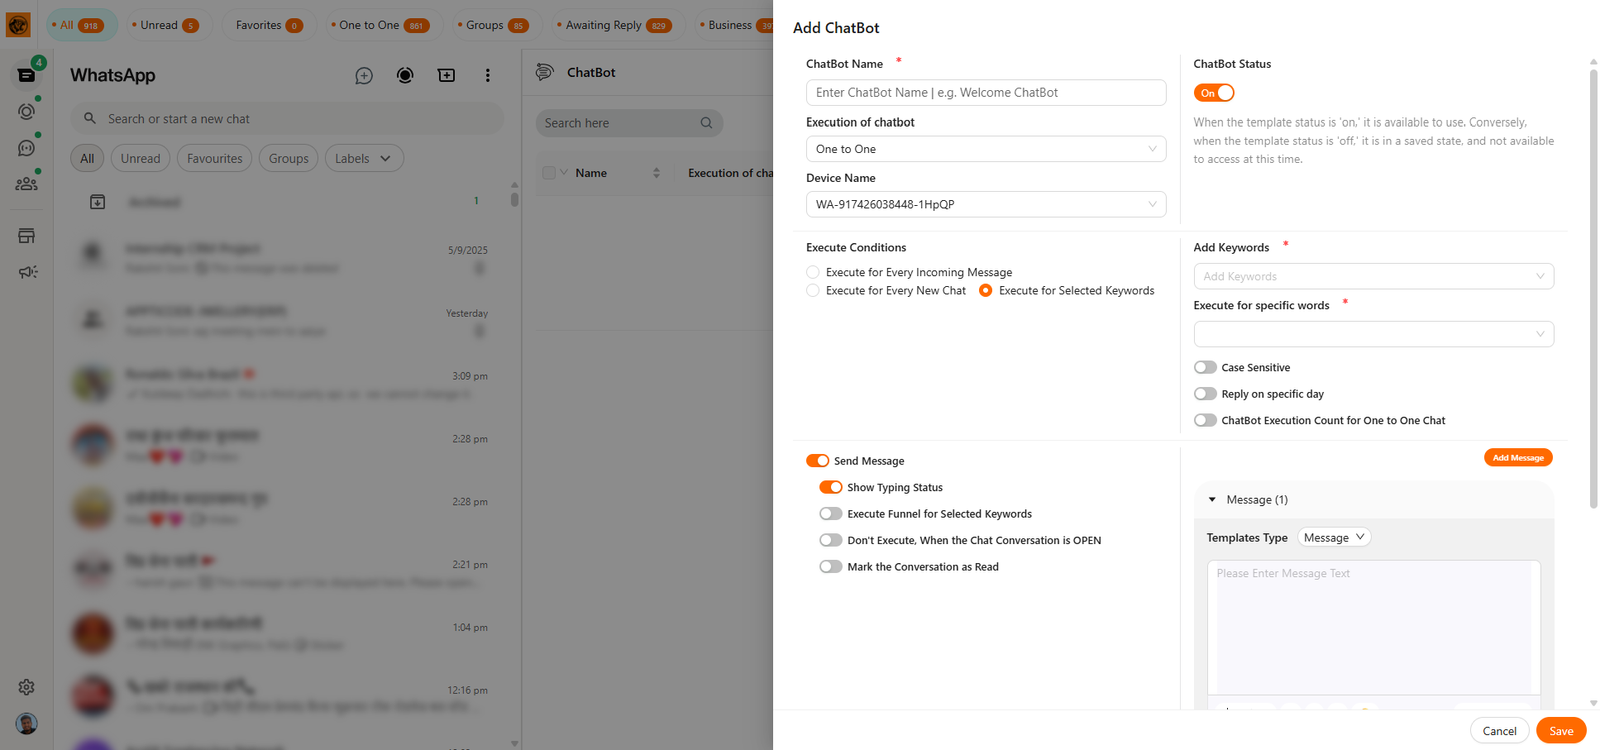Open Status updates in left sidebar
1600x750 pixels.
[x=27, y=111]
